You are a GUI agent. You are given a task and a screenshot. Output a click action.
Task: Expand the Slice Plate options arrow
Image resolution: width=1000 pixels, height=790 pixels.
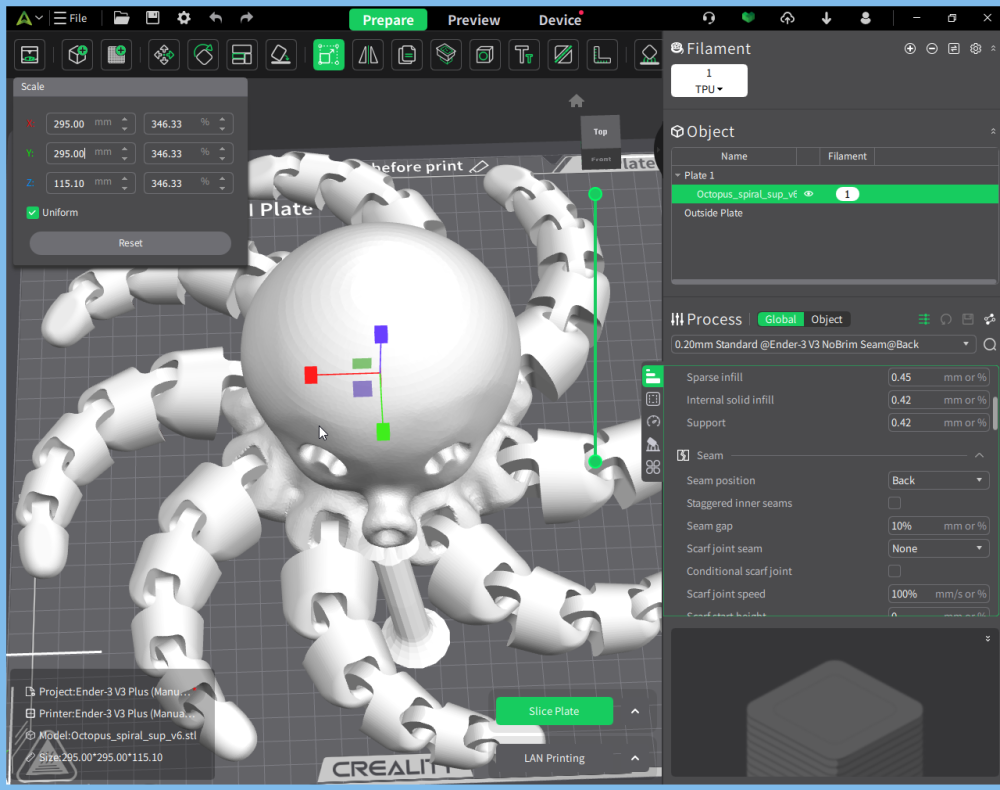tap(635, 711)
